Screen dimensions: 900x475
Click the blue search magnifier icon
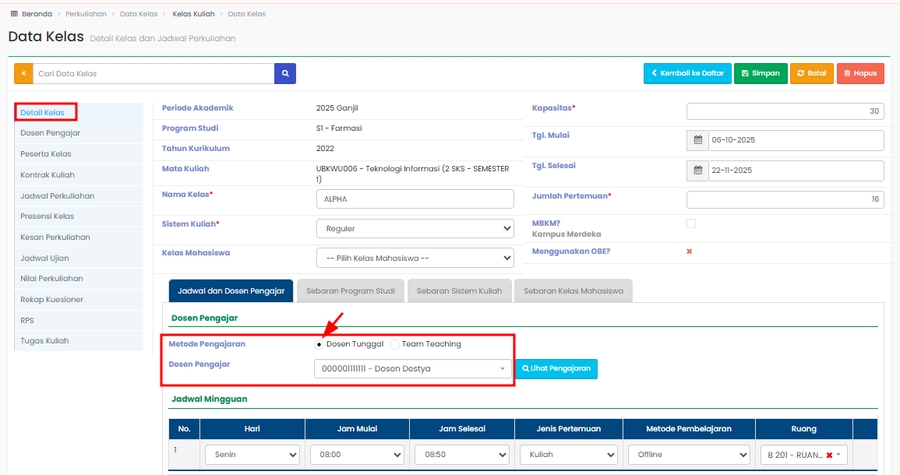(285, 74)
